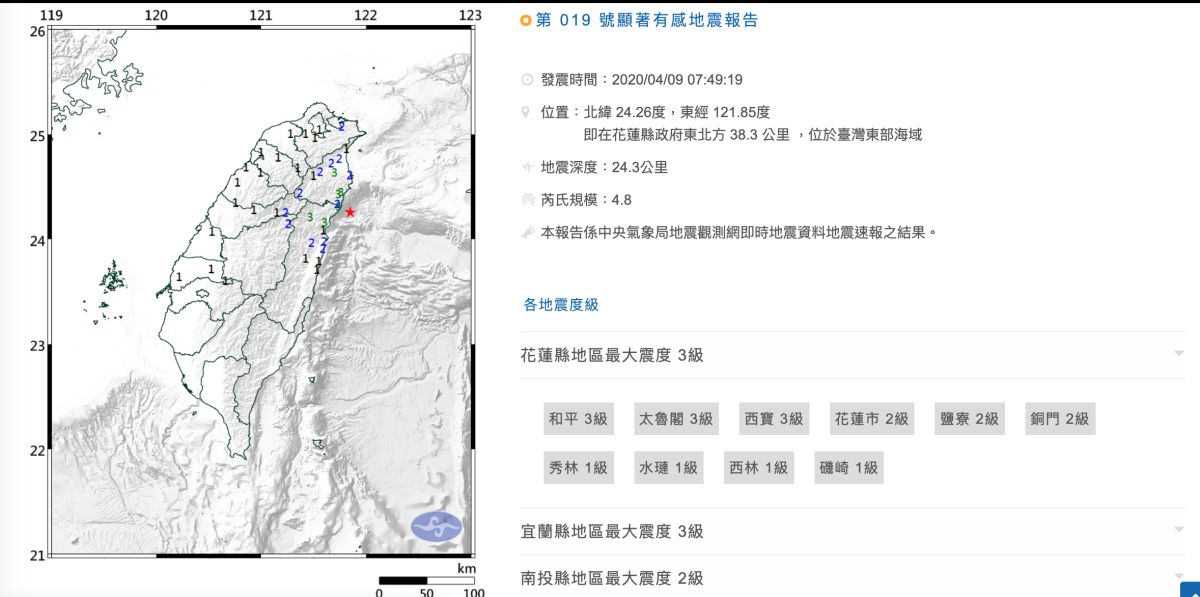The width and height of the screenshot is (1200, 597).
Task: Click the pencil icon beside the report note
Action: 528,231
